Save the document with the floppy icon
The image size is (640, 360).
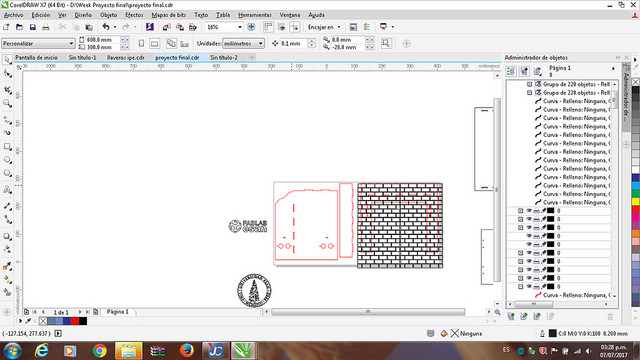point(33,27)
